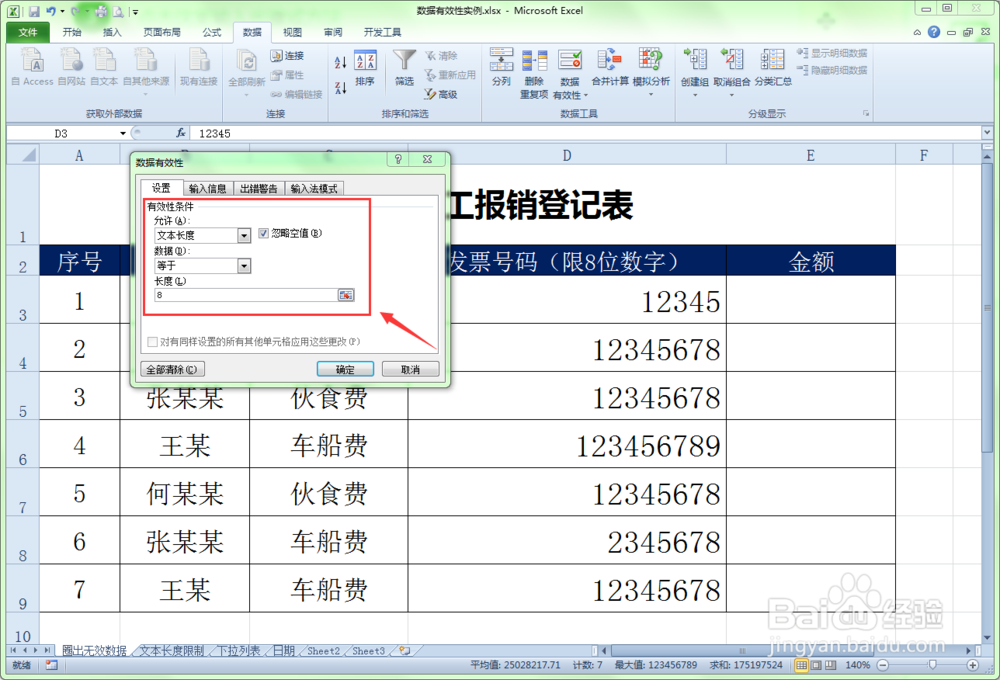Sort descending with the Z-A icon
The width and height of the screenshot is (1000, 680).
[x=341, y=87]
